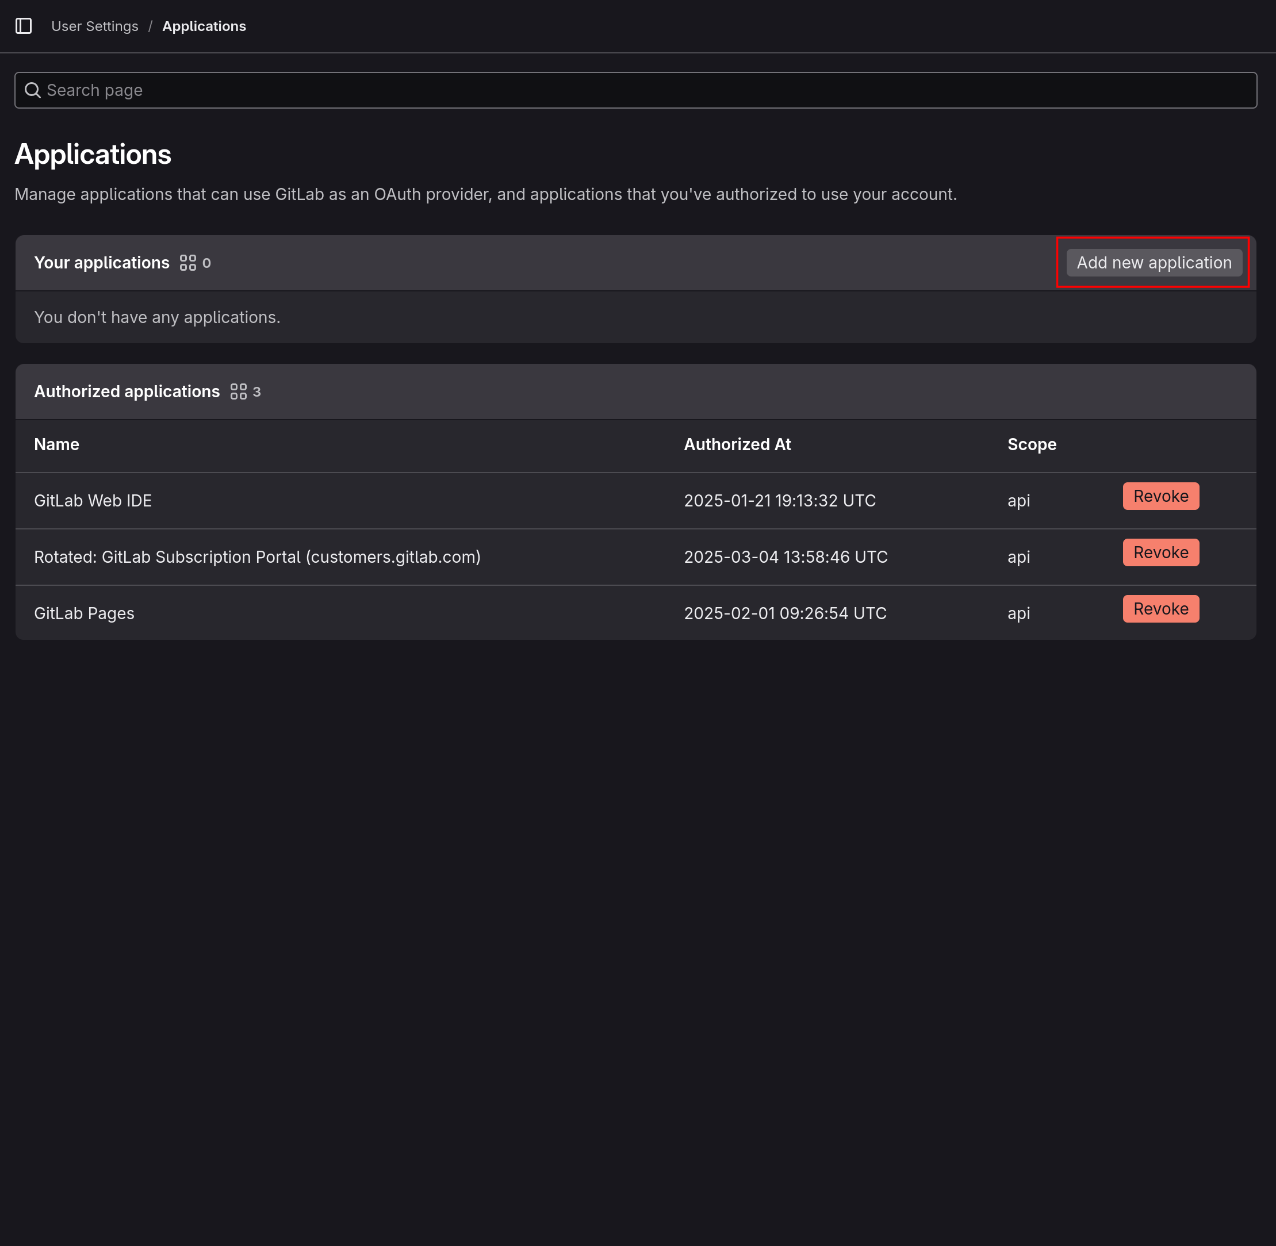The image size is (1276, 1246).
Task: Click the Name column header
Action: coord(56,444)
